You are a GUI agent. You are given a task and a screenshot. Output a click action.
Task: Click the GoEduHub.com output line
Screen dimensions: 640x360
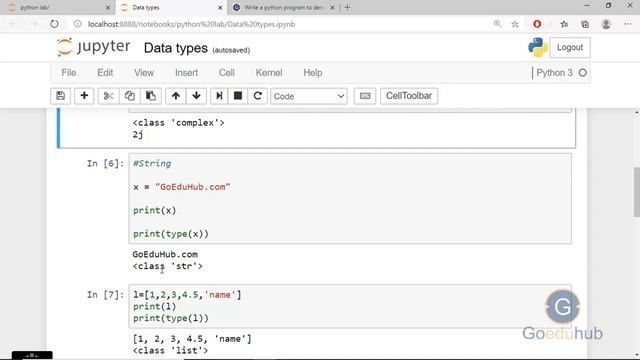click(165, 254)
